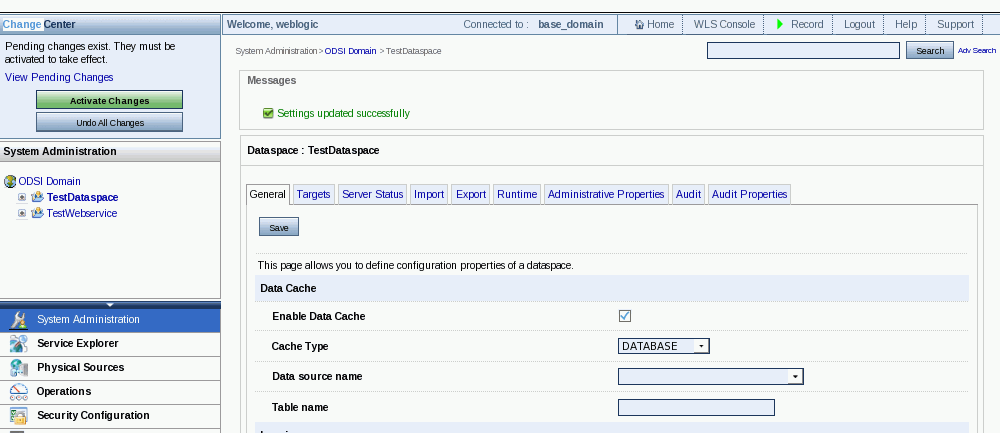Click the green success checkmark icon
The width and height of the screenshot is (1000, 433).
(268, 114)
